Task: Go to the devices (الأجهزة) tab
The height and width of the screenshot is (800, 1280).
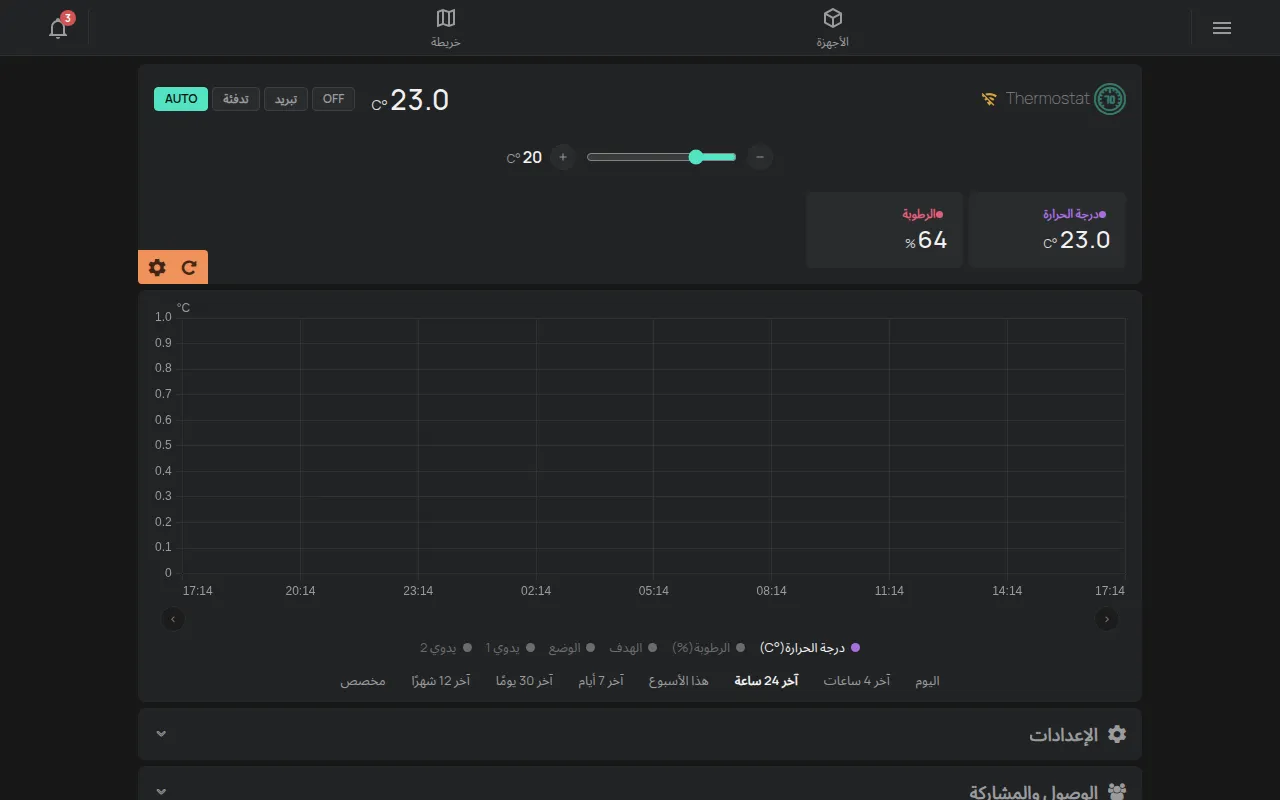Action: coord(832,28)
